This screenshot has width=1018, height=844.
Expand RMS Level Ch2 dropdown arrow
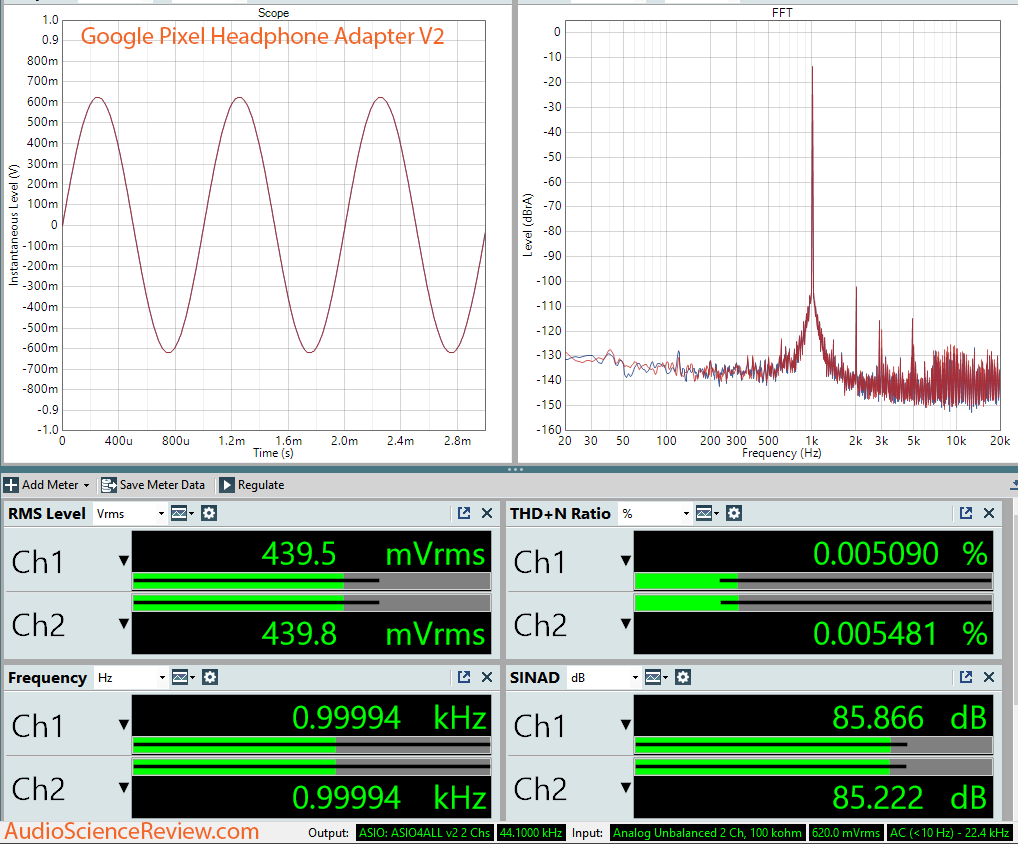tap(123, 623)
